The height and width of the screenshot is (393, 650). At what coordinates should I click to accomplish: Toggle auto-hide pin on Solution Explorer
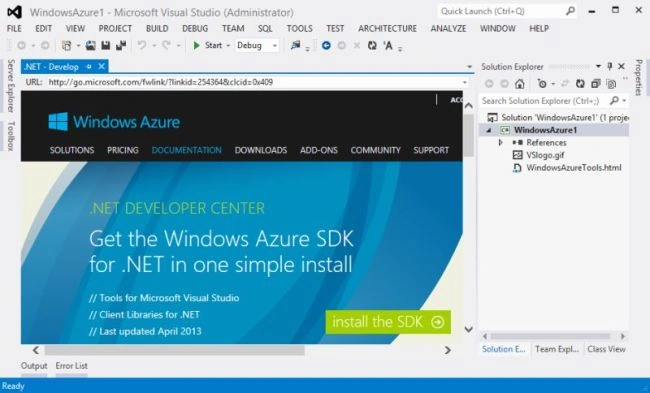609,66
